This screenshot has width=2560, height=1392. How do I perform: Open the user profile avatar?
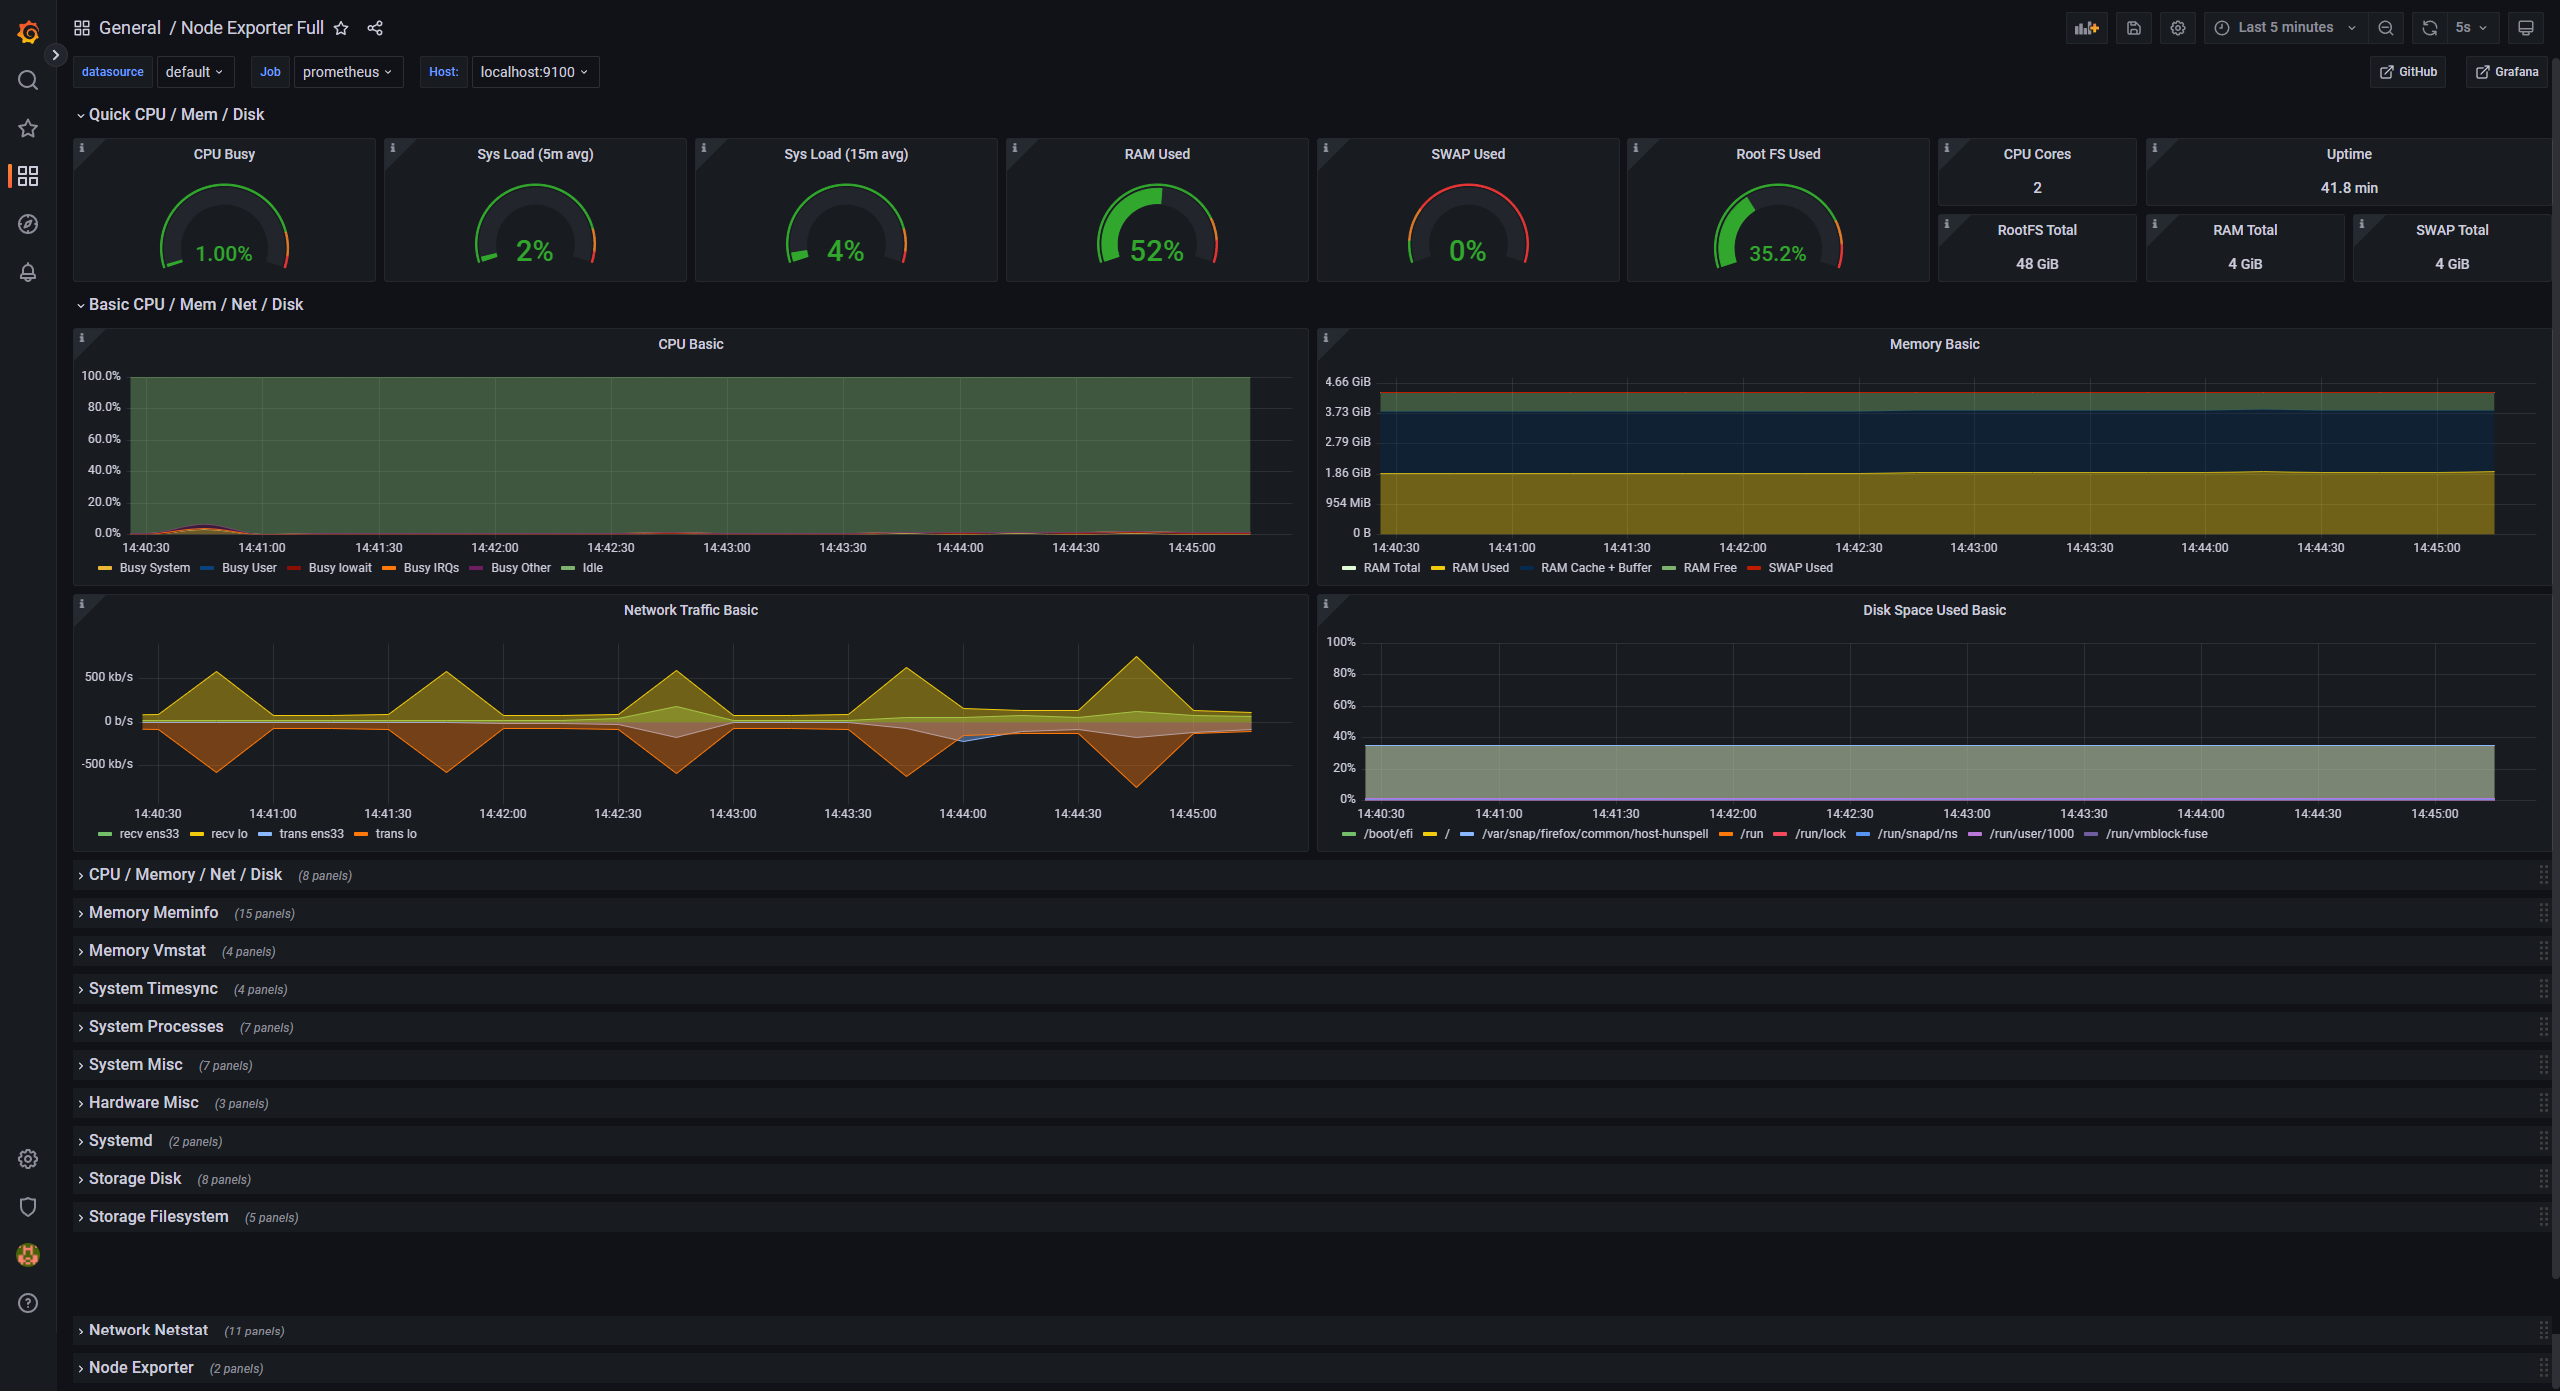tap(28, 1255)
